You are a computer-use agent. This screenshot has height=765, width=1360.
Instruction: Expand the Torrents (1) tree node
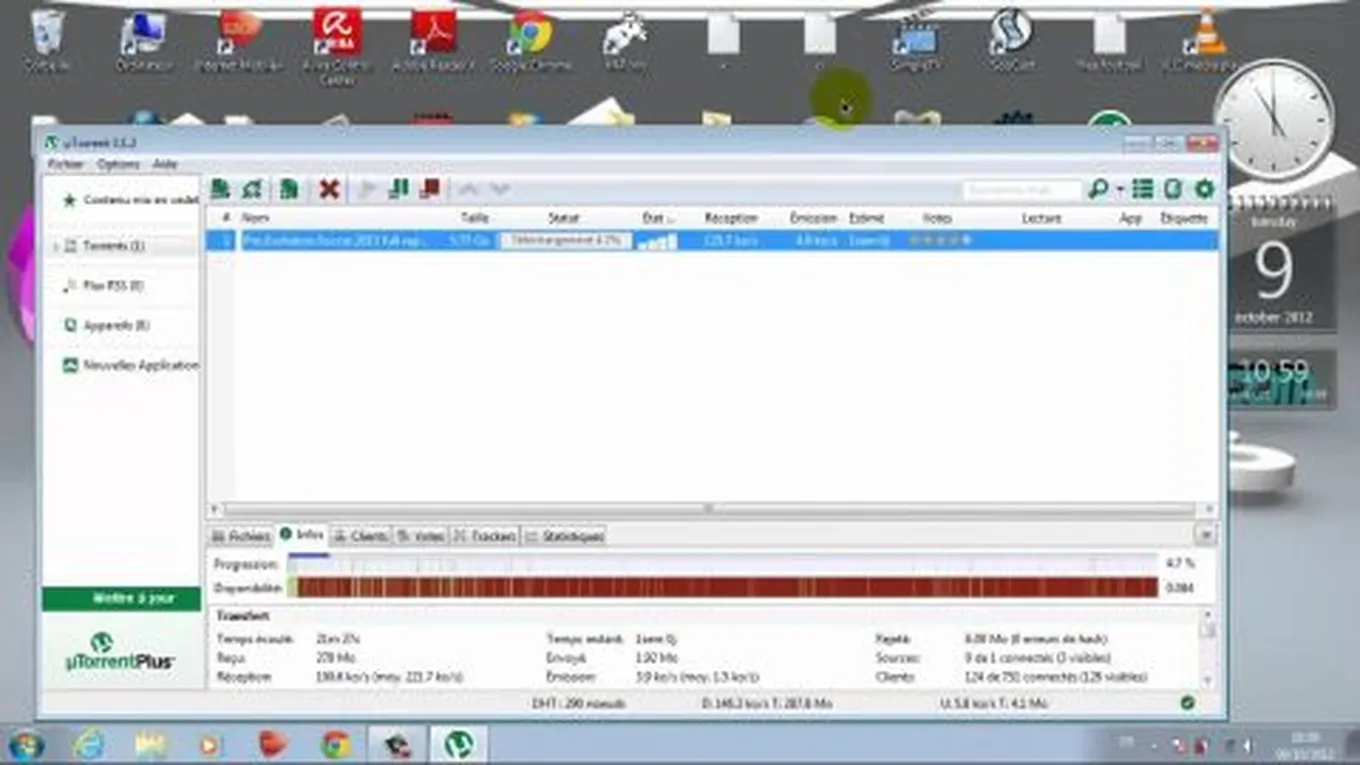click(55, 246)
